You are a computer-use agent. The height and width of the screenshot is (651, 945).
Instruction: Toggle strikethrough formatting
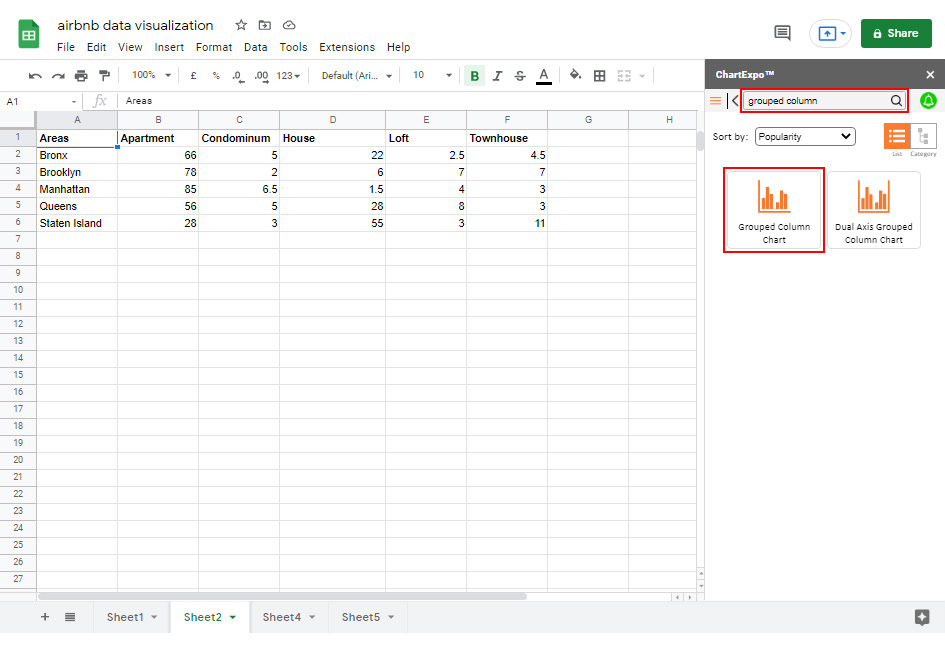pyautogui.click(x=520, y=76)
